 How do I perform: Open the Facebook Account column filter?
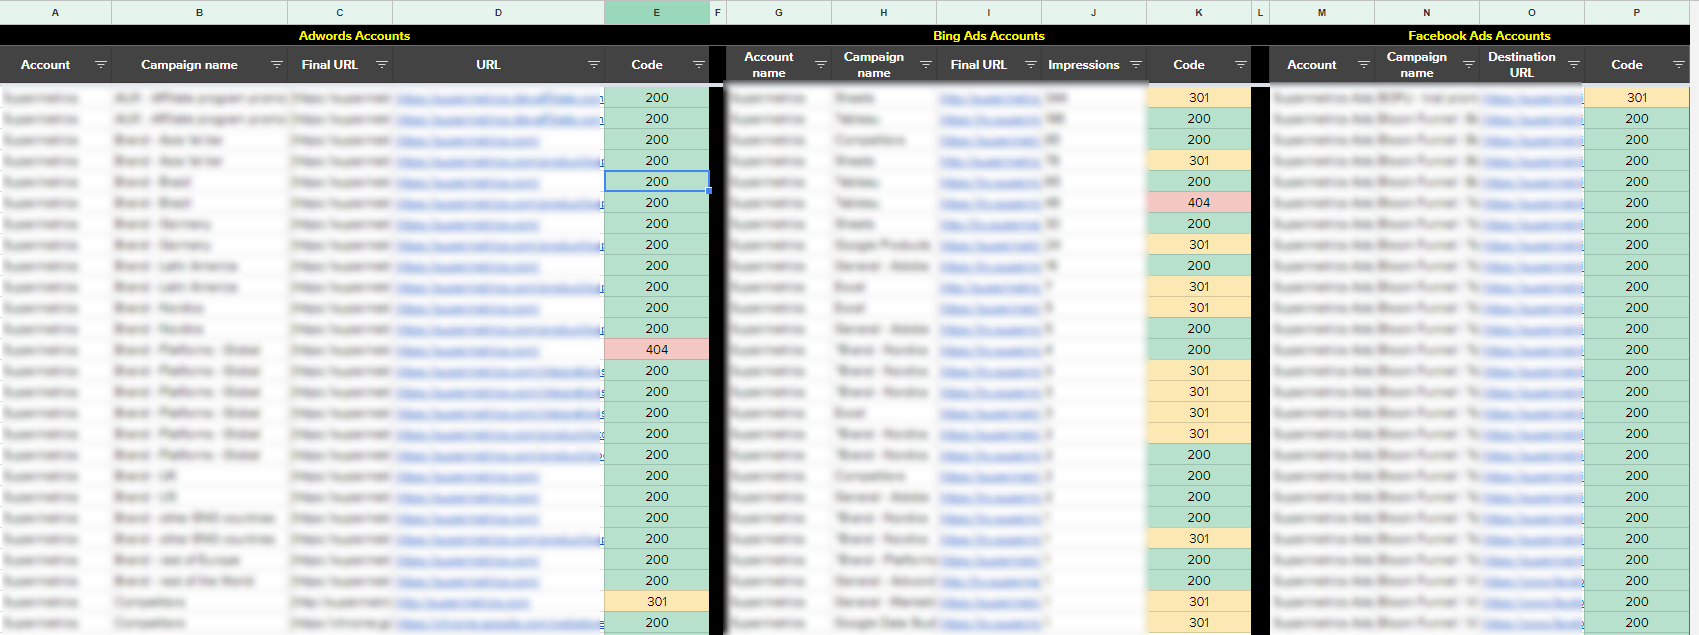tap(1364, 65)
